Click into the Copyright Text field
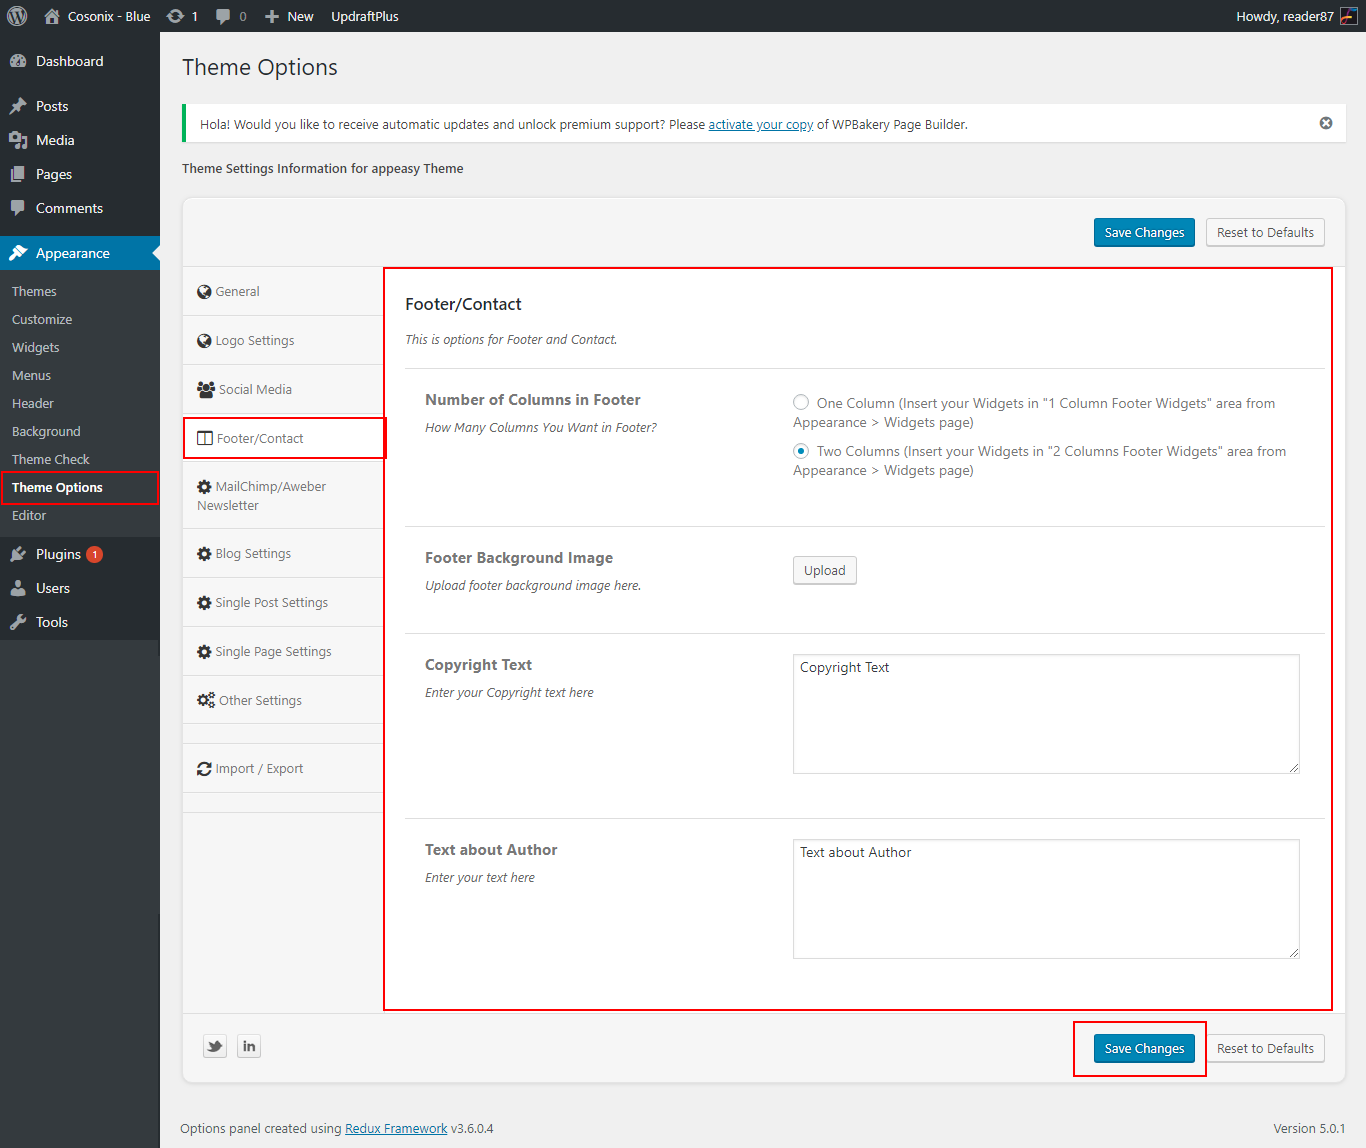Screen dimensions: 1366x1148 click(1045, 714)
